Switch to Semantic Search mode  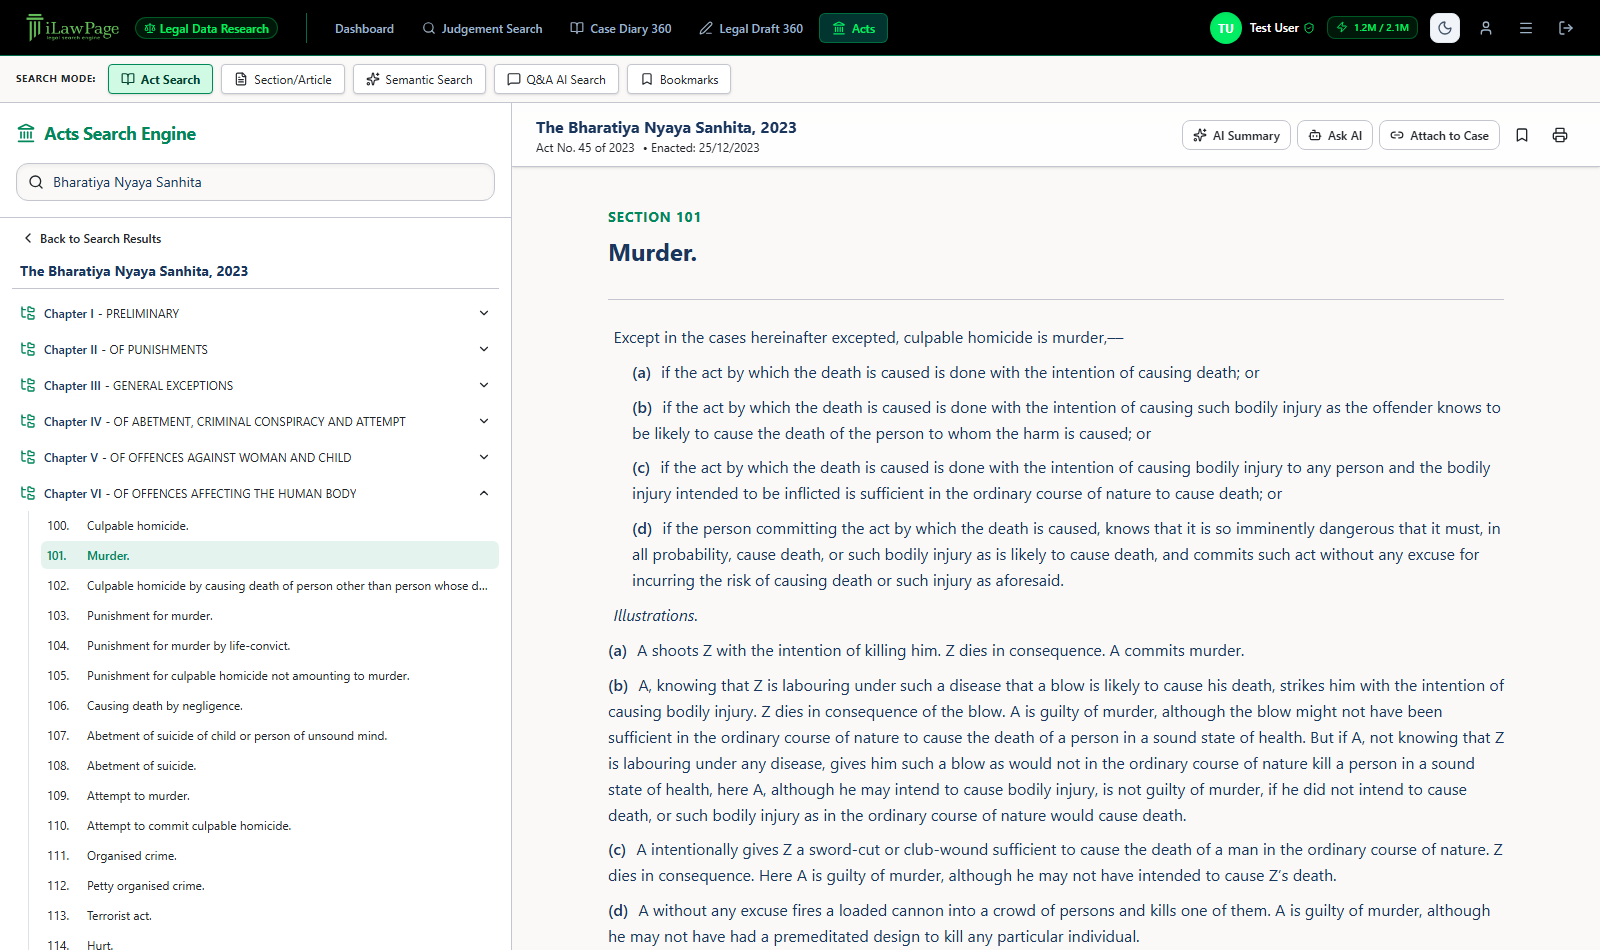(x=419, y=79)
